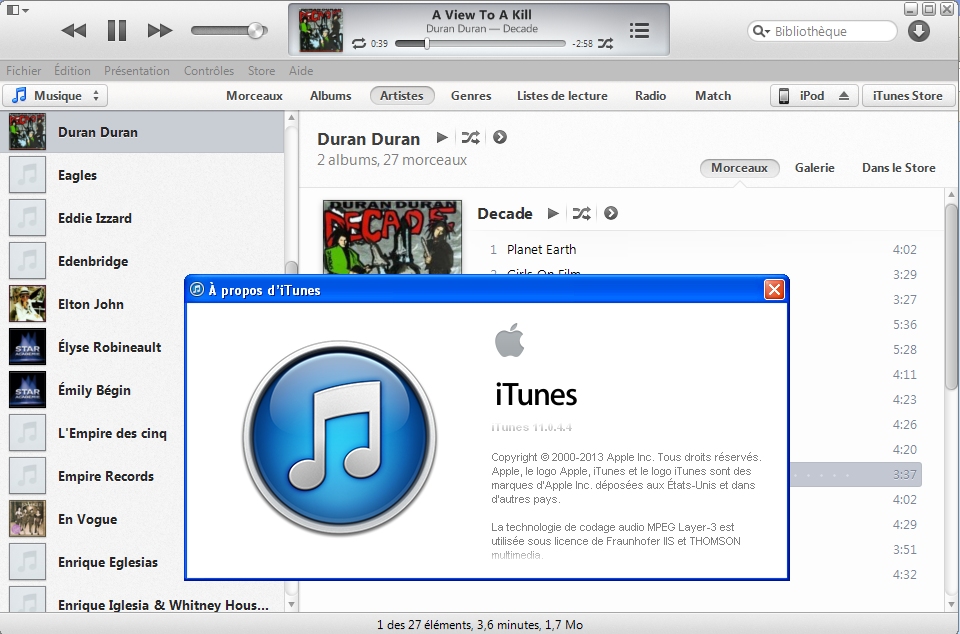
Task: Pause the current song
Action: 116,30
